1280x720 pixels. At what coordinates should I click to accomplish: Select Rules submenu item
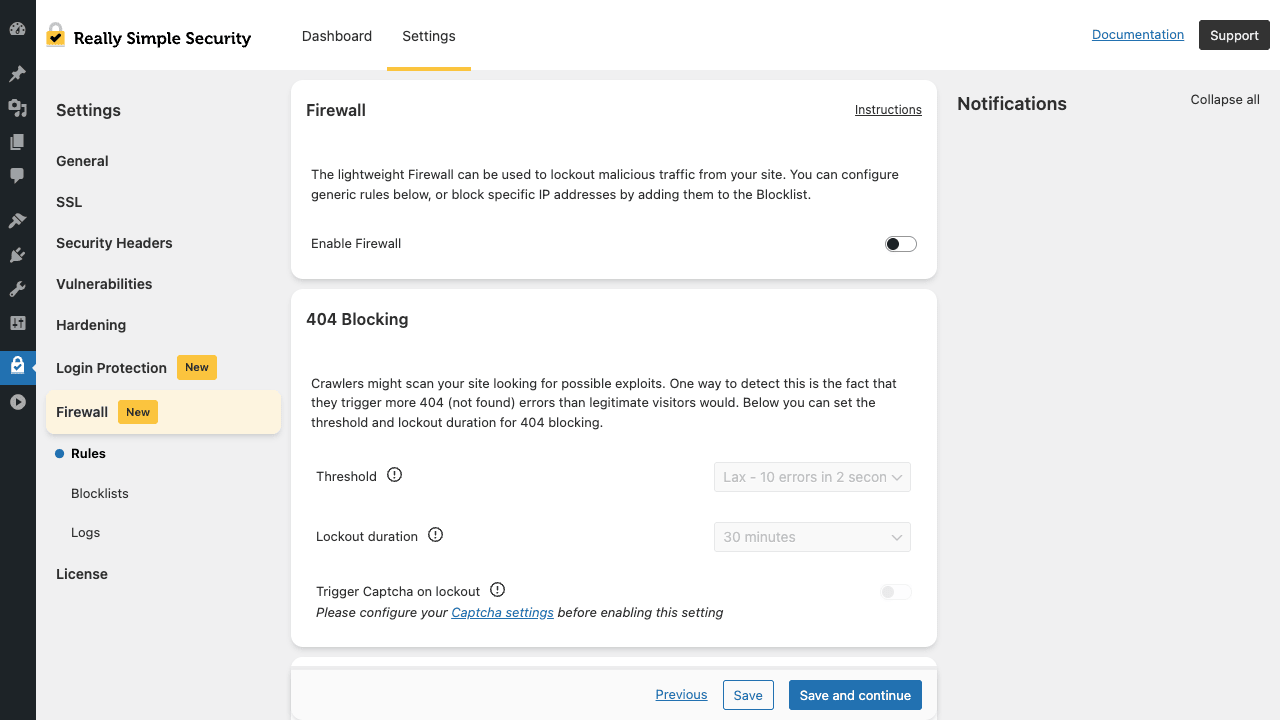(88, 454)
